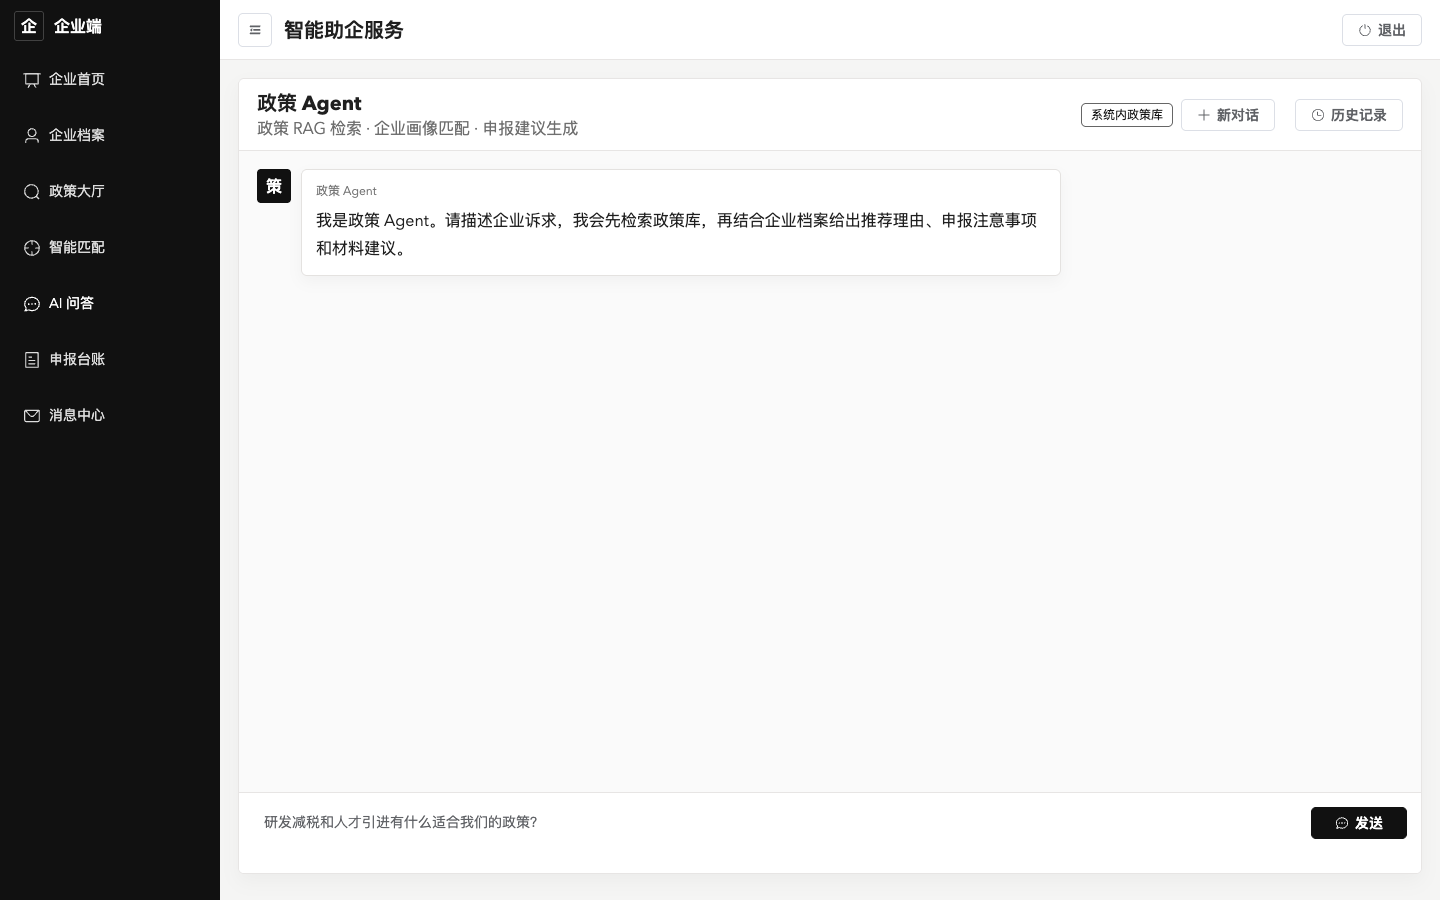
Task: Click the 政策大厅 magnifier icon
Action: 32,192
